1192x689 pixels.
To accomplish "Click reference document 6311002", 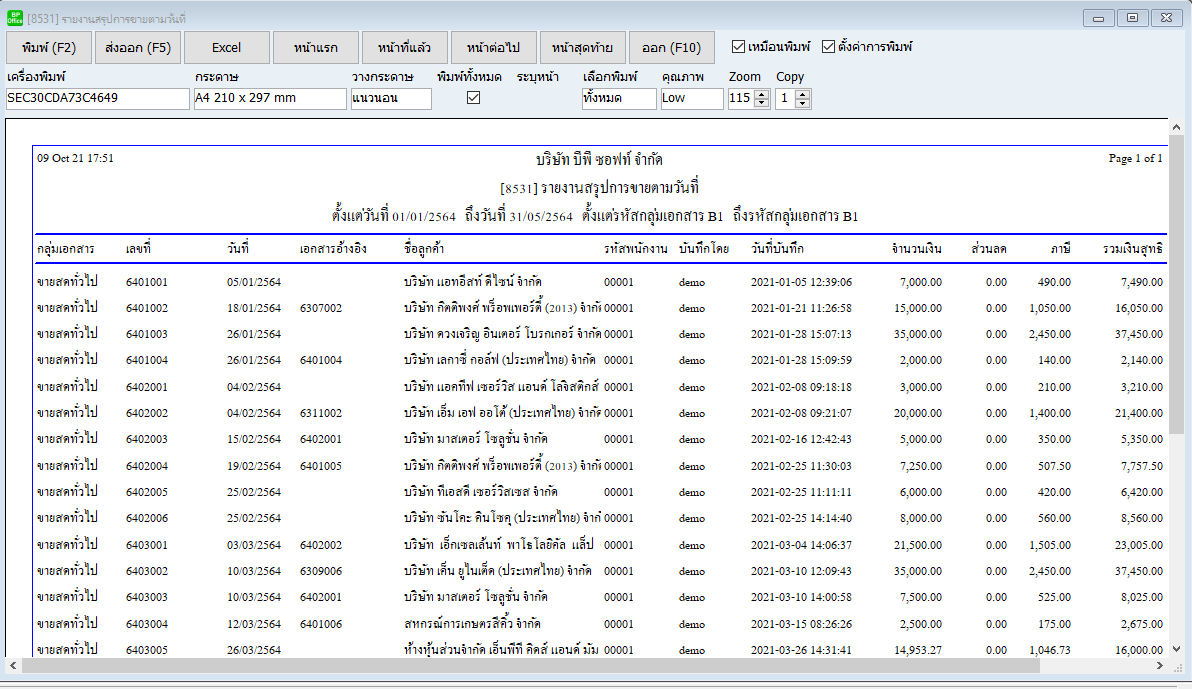I will [x=321, y=413].
